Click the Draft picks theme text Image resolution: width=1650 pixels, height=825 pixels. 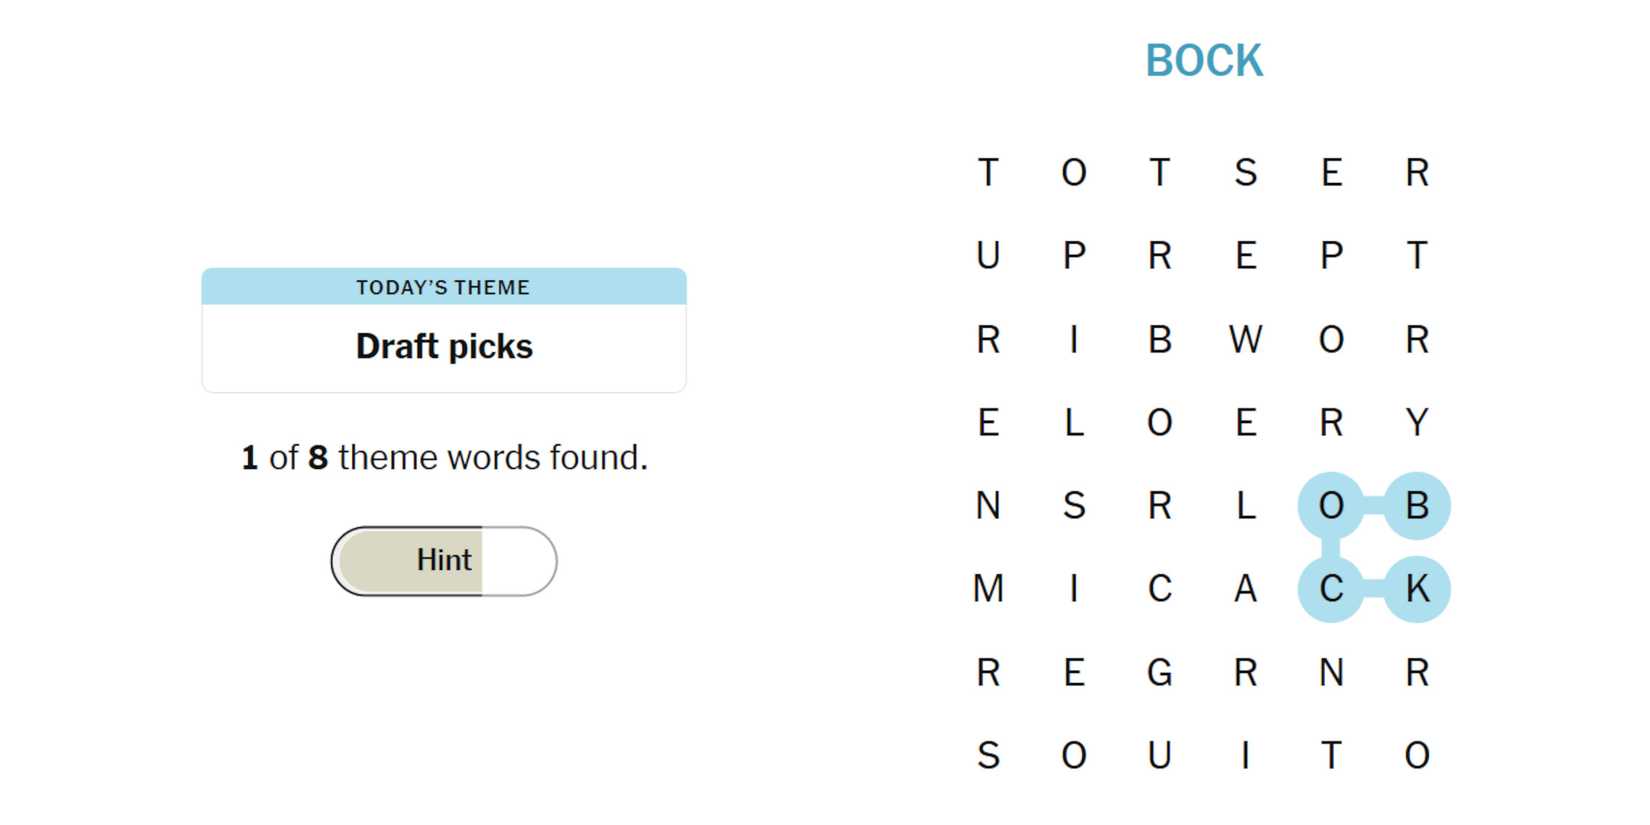(444, 347)
